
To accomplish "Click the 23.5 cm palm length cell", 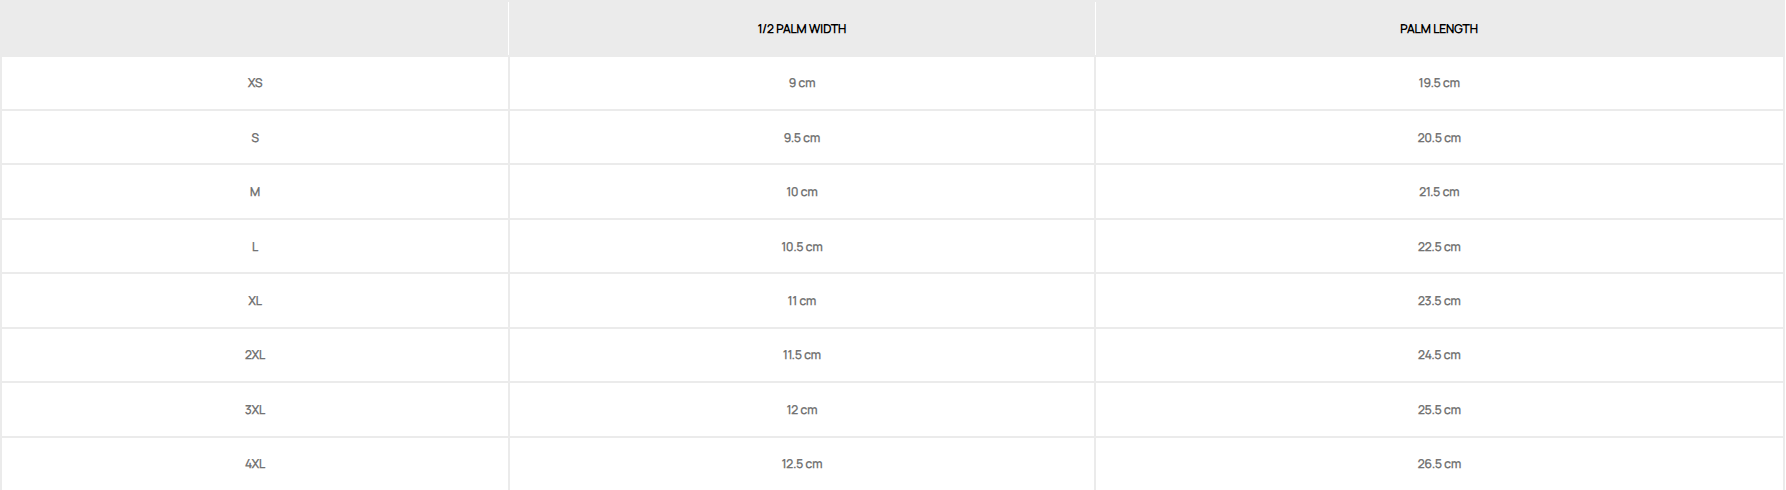I will [1438, 301].
